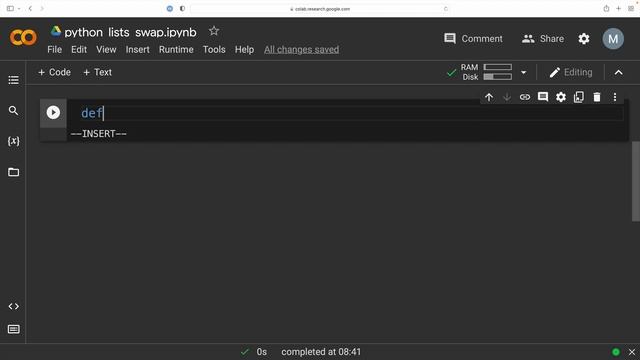640x360 pixels.
Task: Open the Edit menu
Action: point(79,49)
